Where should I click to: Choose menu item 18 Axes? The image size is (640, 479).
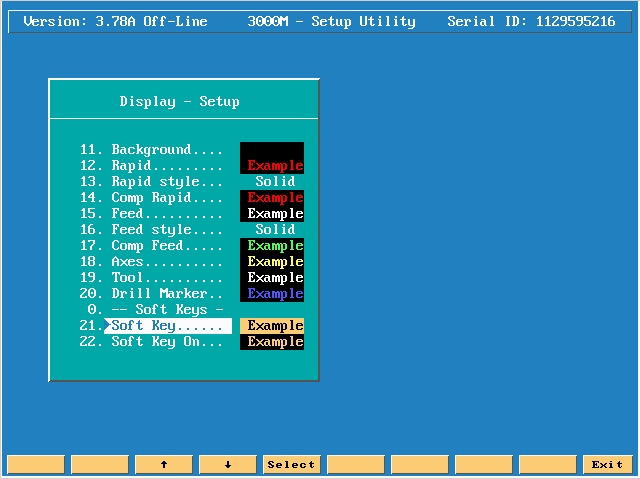coord(151,262)
